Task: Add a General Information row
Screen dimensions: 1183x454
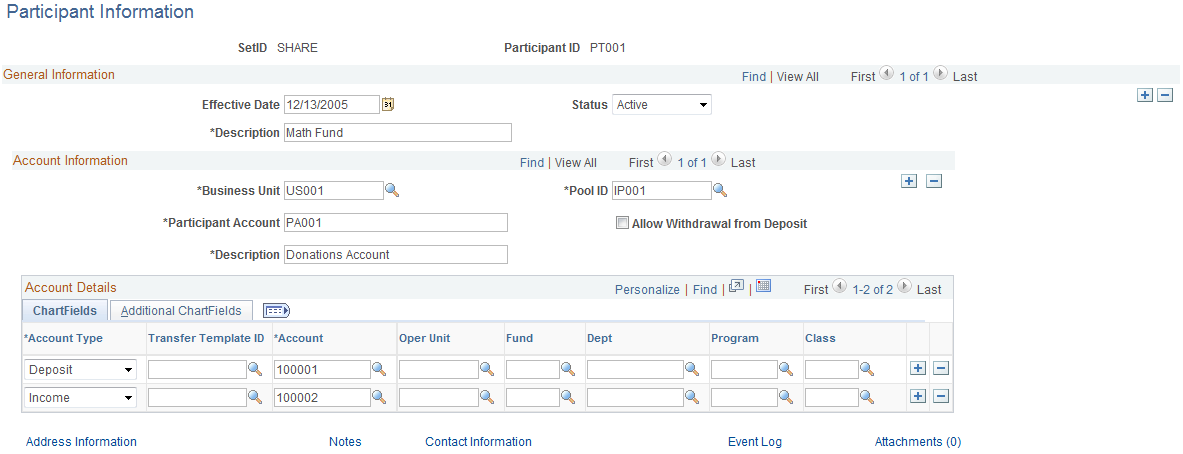Action: coord(1145,95)
